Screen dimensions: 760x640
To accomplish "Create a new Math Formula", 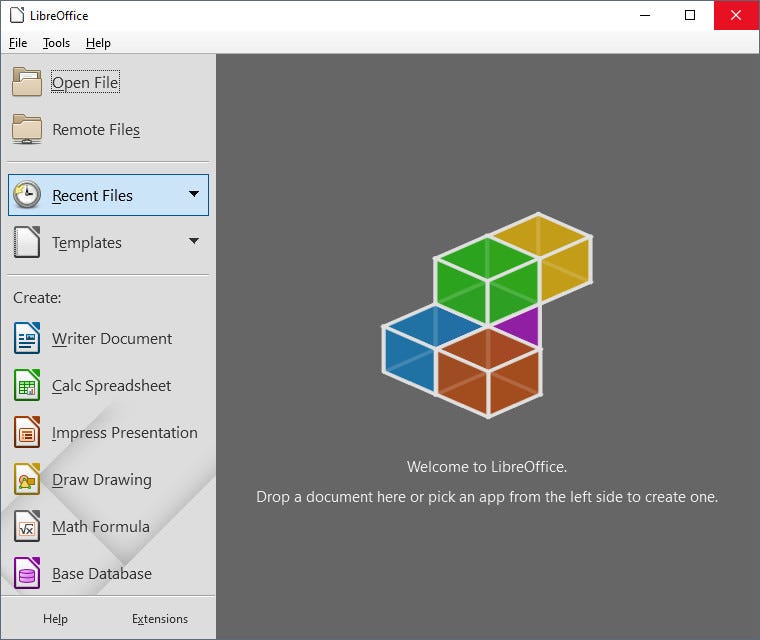I will [101, 527].
